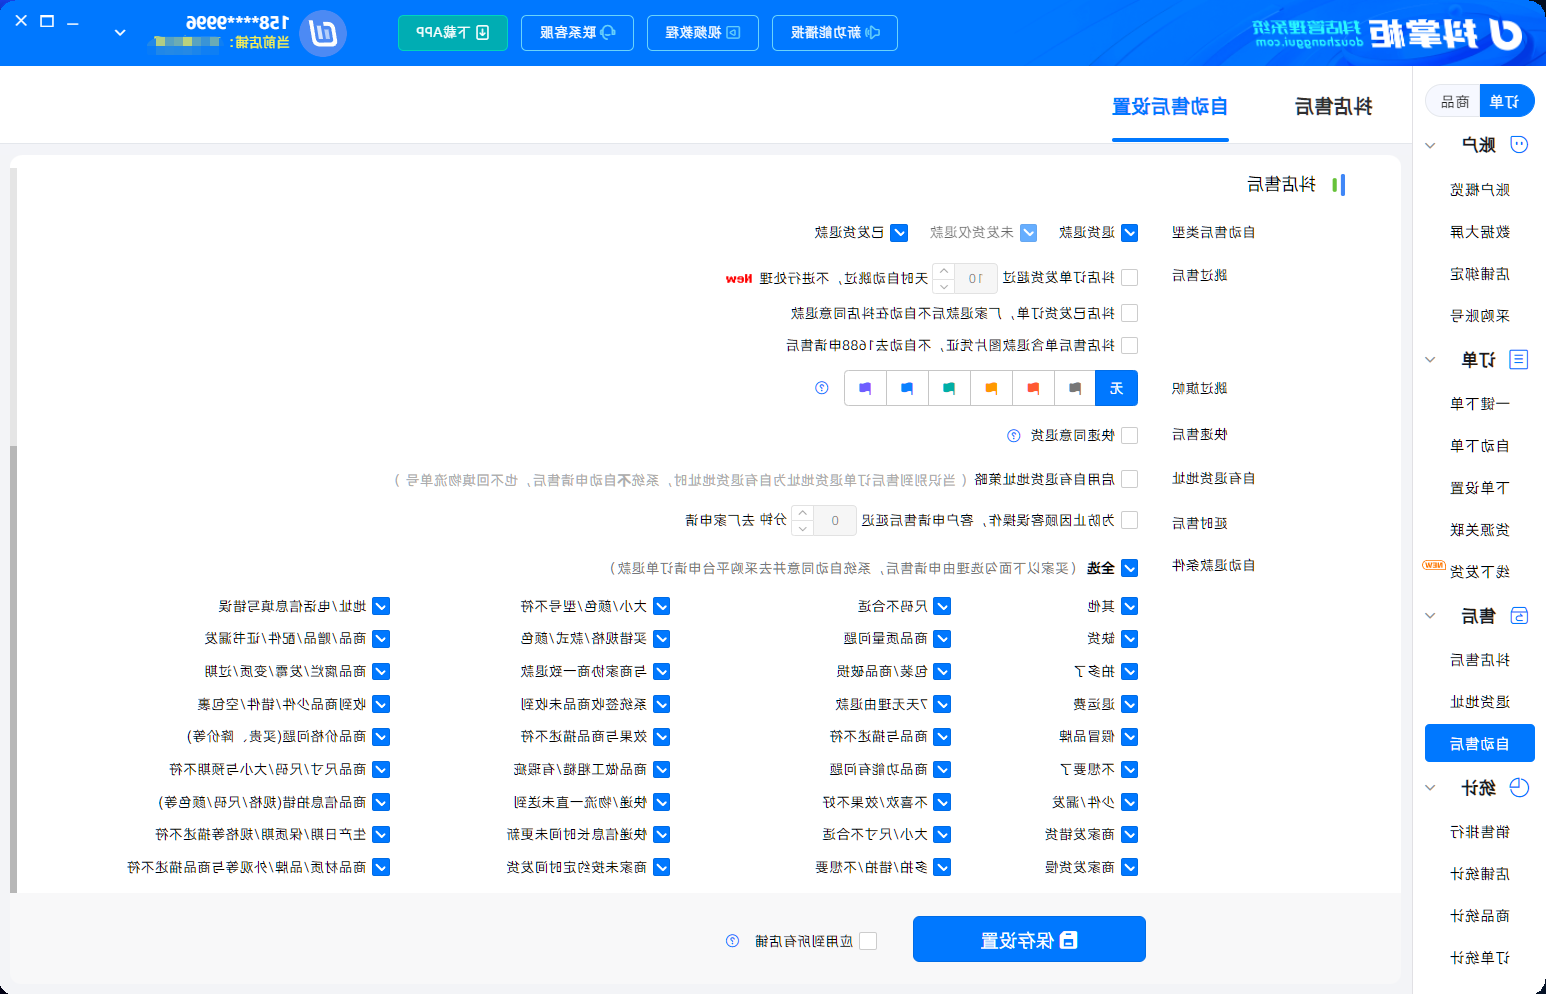Screen dimensions: 1546x994
Task: Collapse the 账户 sidebar section chevron
Action: click(1430, 146)
